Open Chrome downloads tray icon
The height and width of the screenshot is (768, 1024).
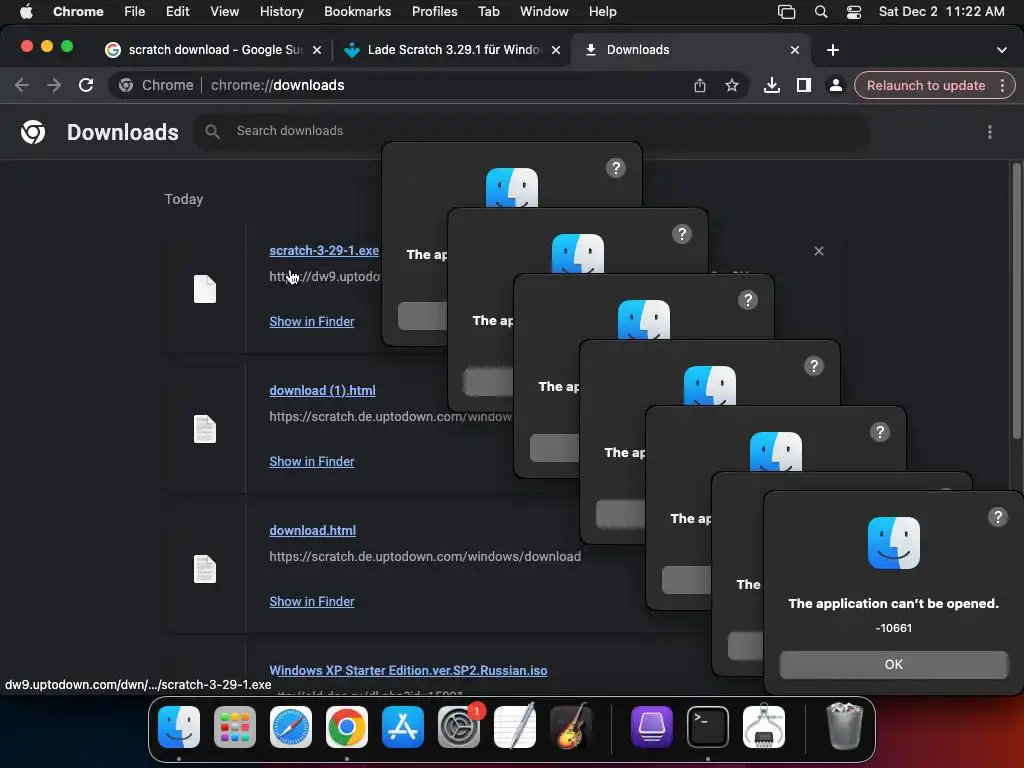pyautogui.click(x=772, y=85)
